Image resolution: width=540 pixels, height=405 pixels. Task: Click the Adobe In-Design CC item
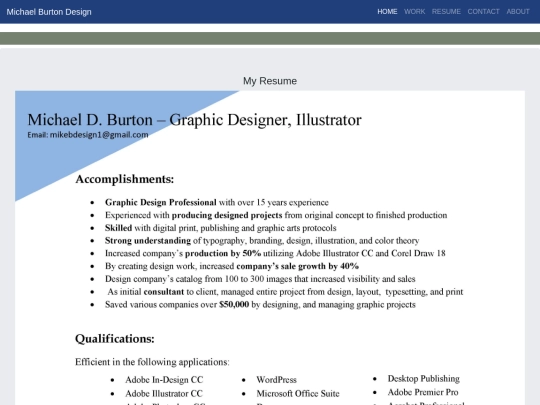(164, 380)
